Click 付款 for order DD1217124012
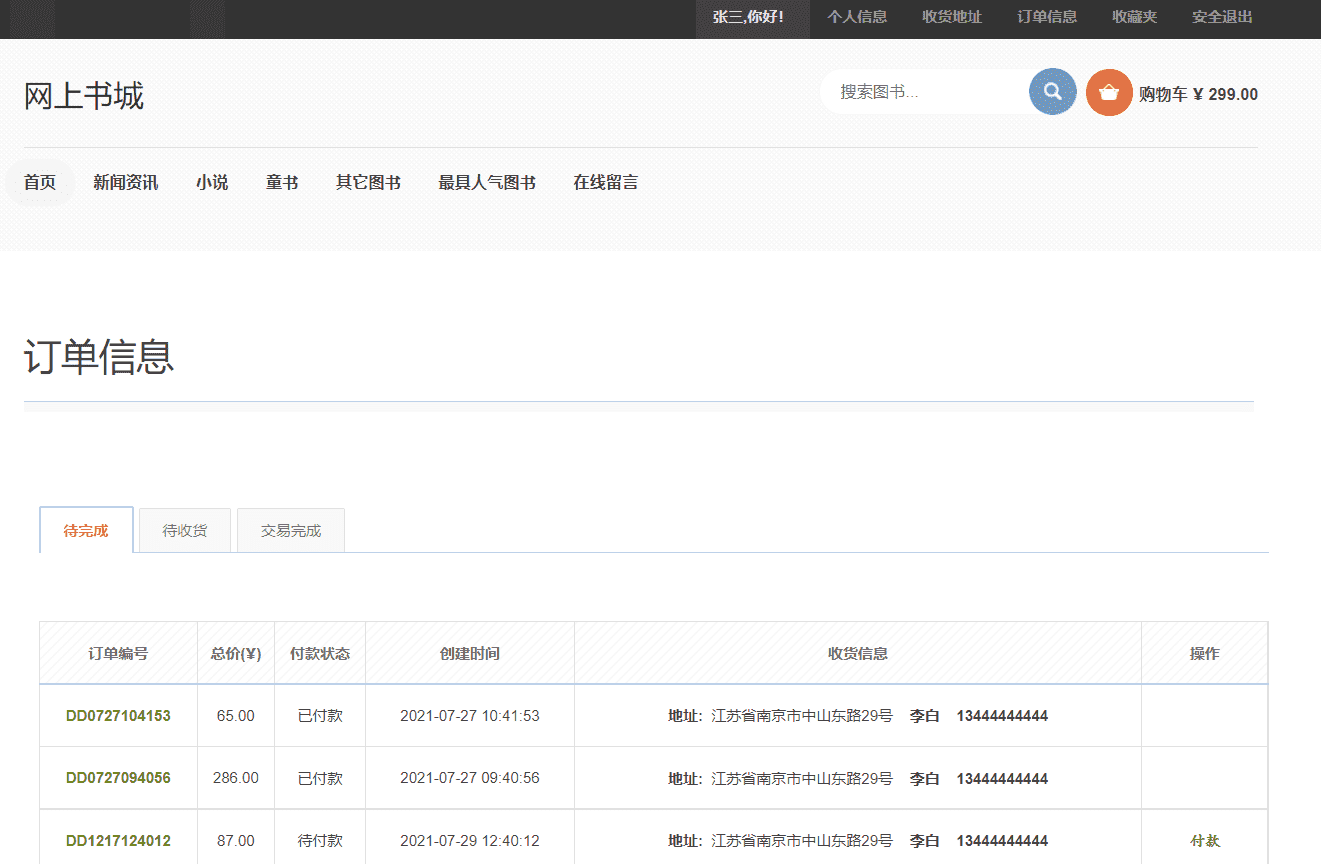Screen dimensions: 1321x864 click(x=1205, y=841)
